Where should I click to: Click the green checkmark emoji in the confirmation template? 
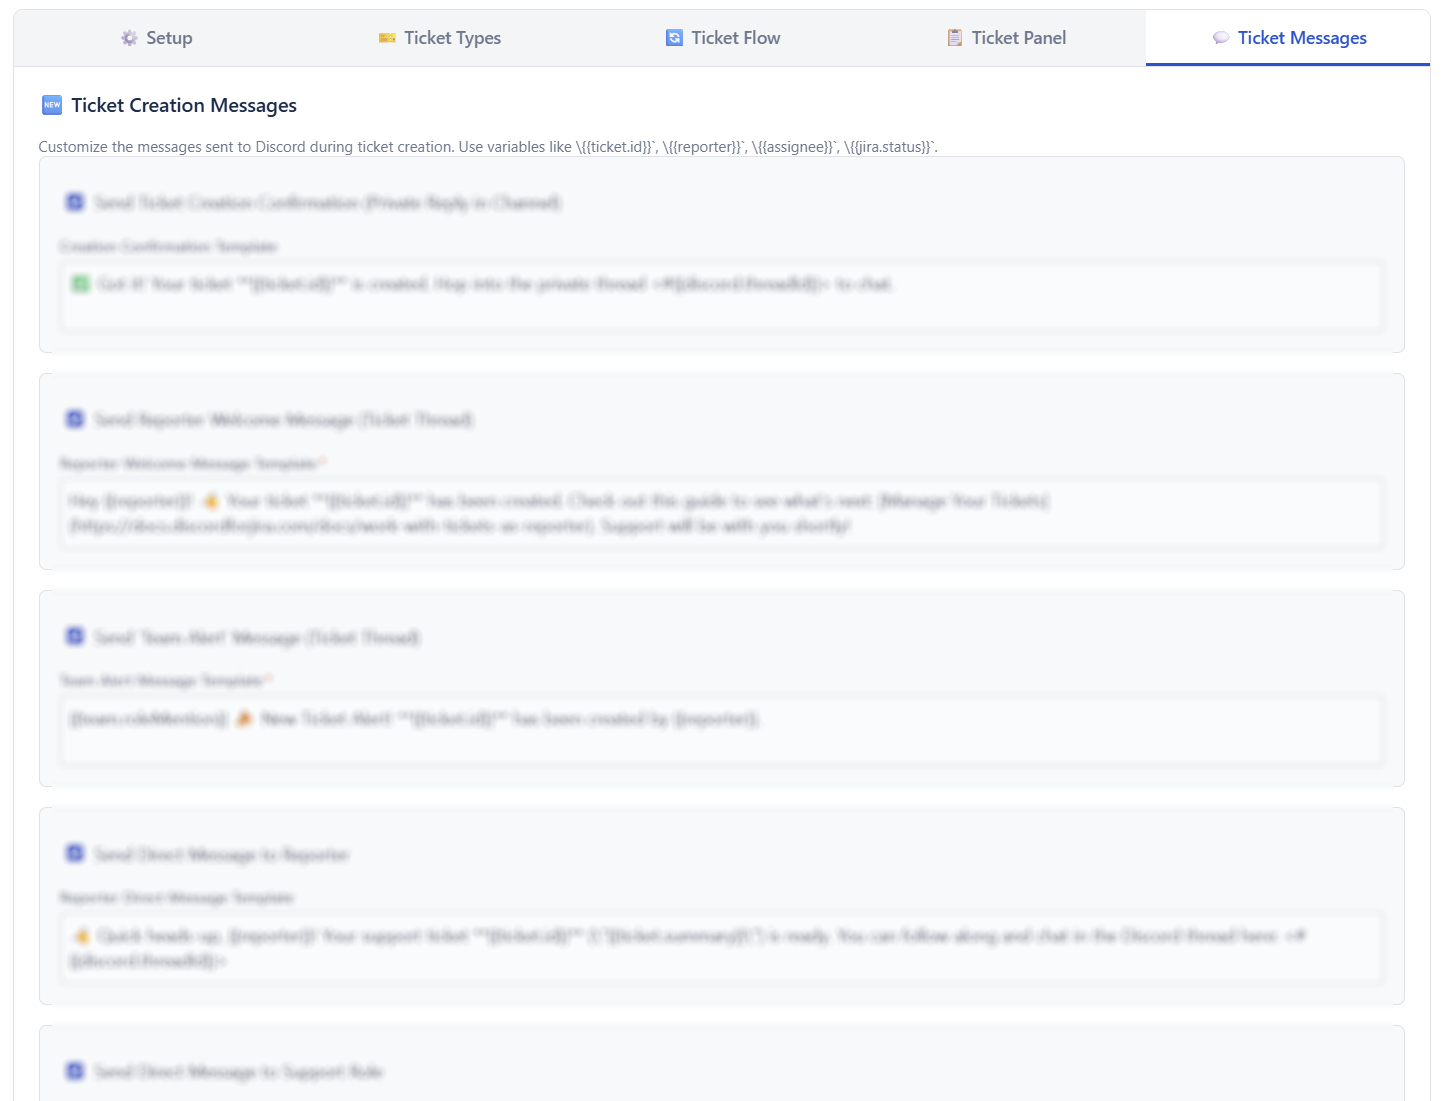click(x=80, y=284)
